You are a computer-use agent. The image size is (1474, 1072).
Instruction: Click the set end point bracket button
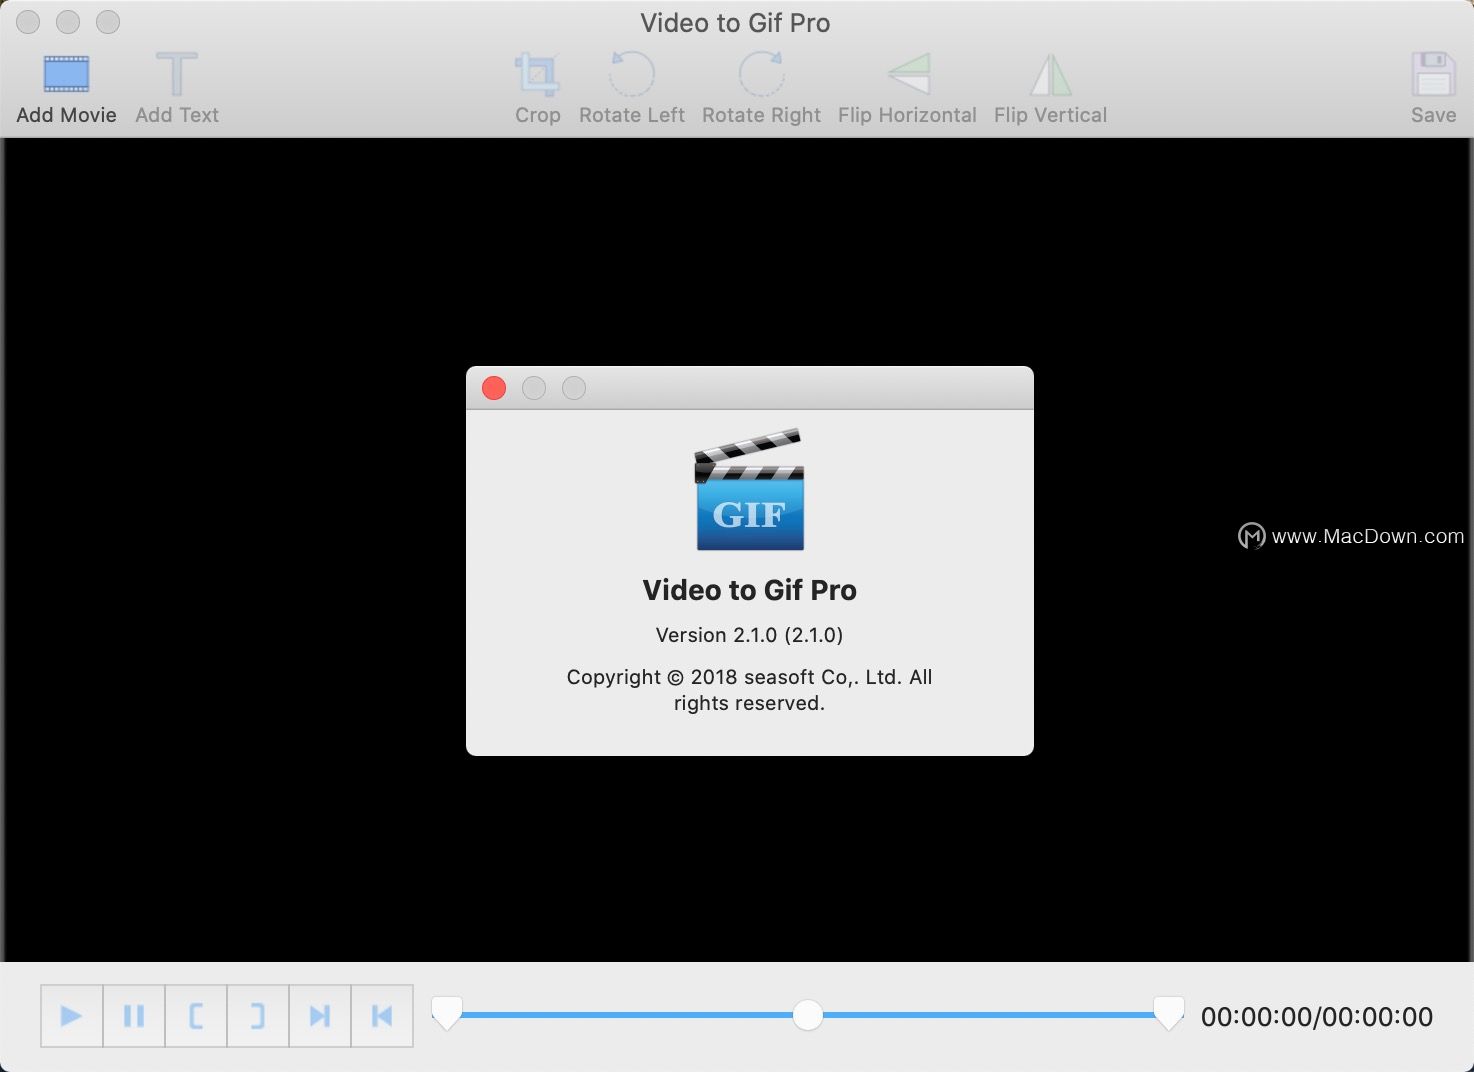point(258,1015)
